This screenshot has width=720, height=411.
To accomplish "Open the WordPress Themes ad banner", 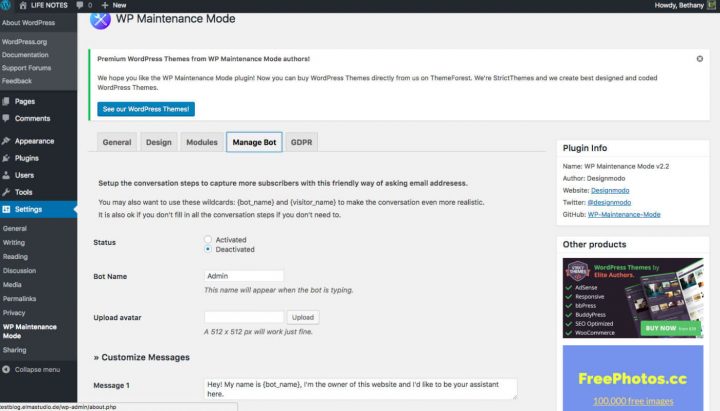I will point(633,298).
